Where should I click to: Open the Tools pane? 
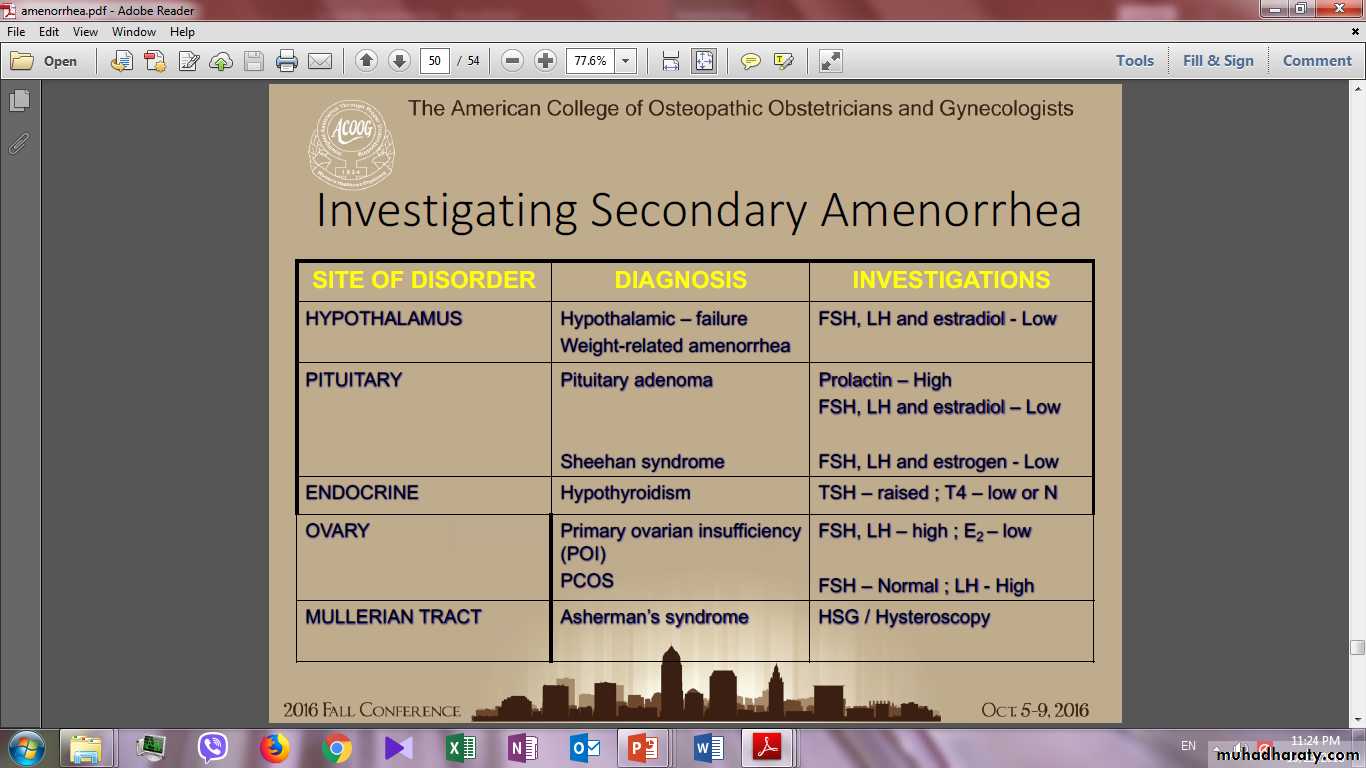pos(1135,61)
